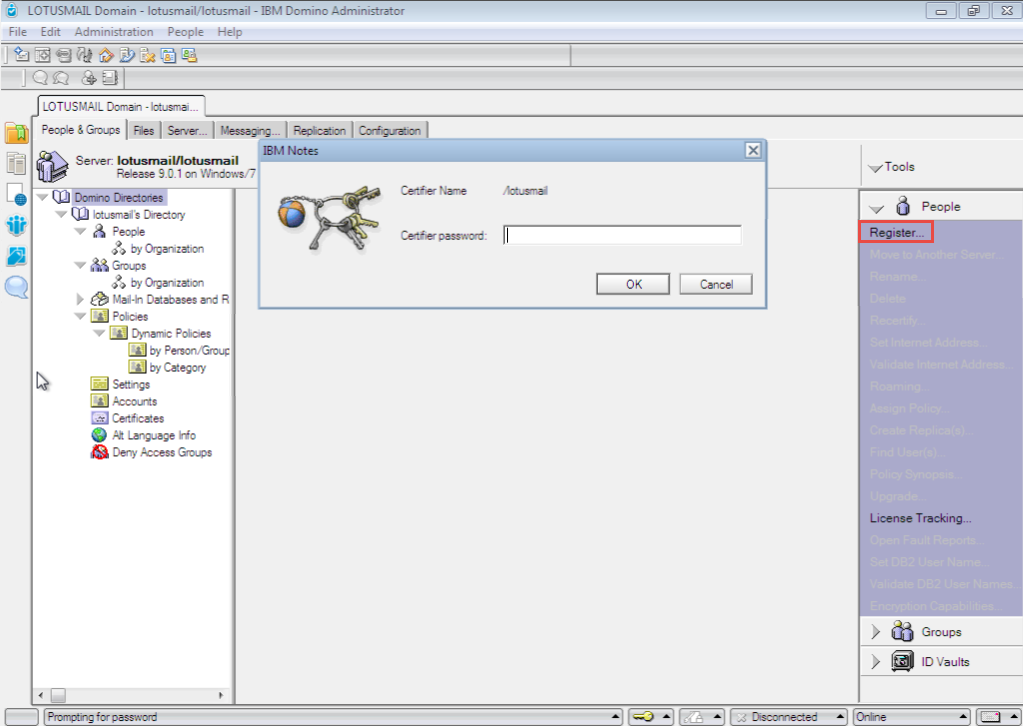Click the single speech bubble chat icon
This screenshot has height=726, width=1023.
coord(40,78)
